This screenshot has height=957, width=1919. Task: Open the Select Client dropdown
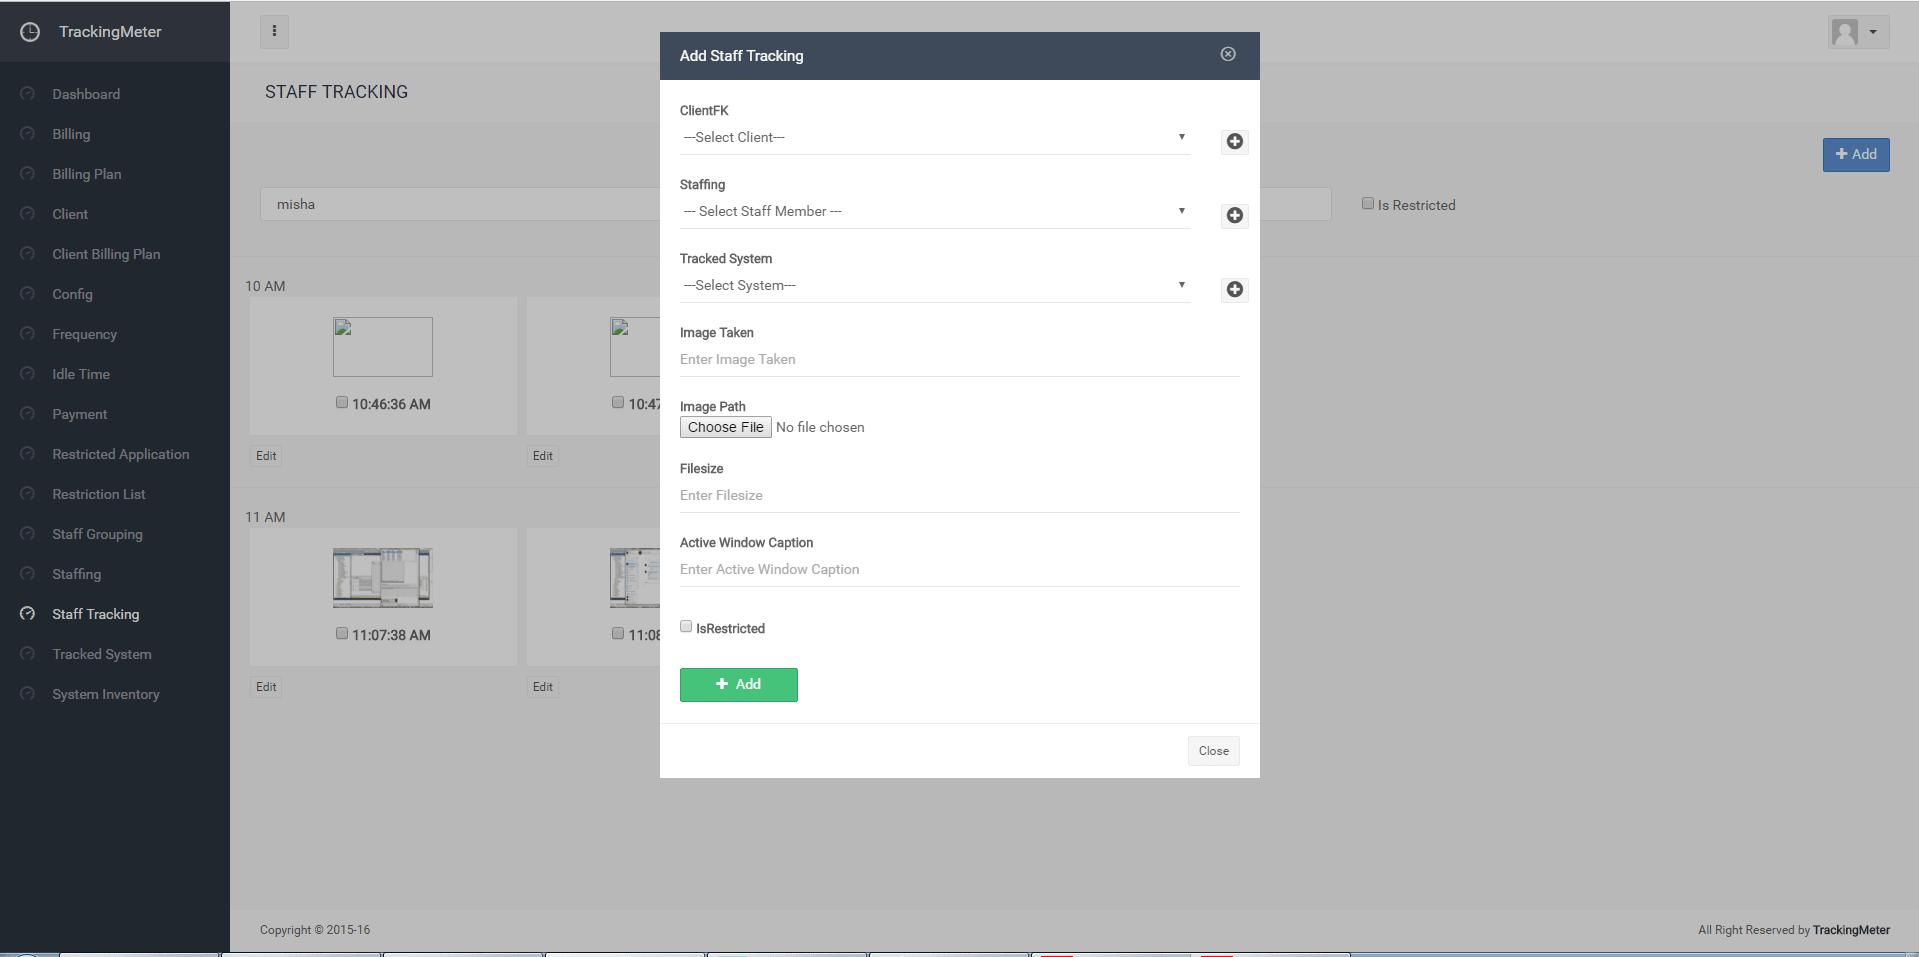[x=934, y=138]
